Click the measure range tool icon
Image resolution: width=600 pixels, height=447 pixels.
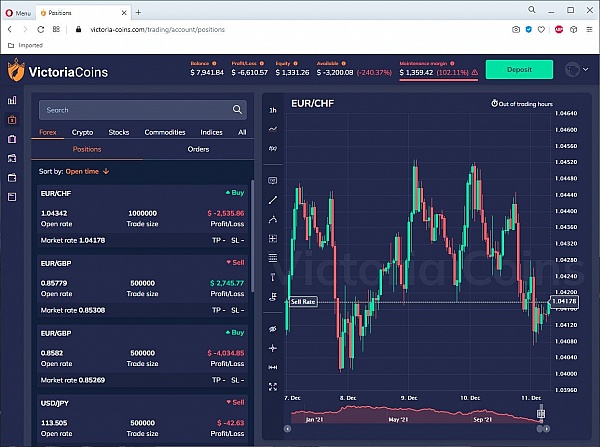point(273,367)
